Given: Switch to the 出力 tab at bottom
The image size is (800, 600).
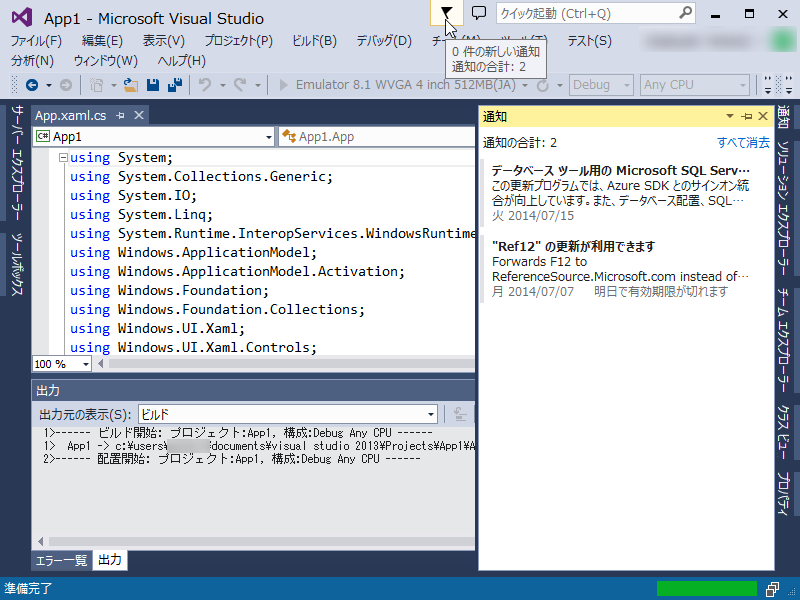Looking at the screenshot, I should [x=110, y=560].
